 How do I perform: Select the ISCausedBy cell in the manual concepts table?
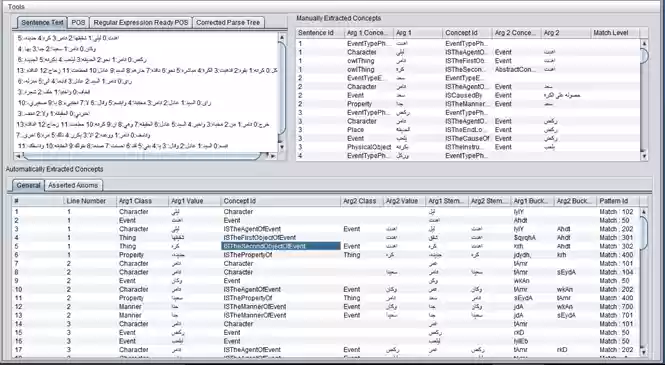pos(467,95)
